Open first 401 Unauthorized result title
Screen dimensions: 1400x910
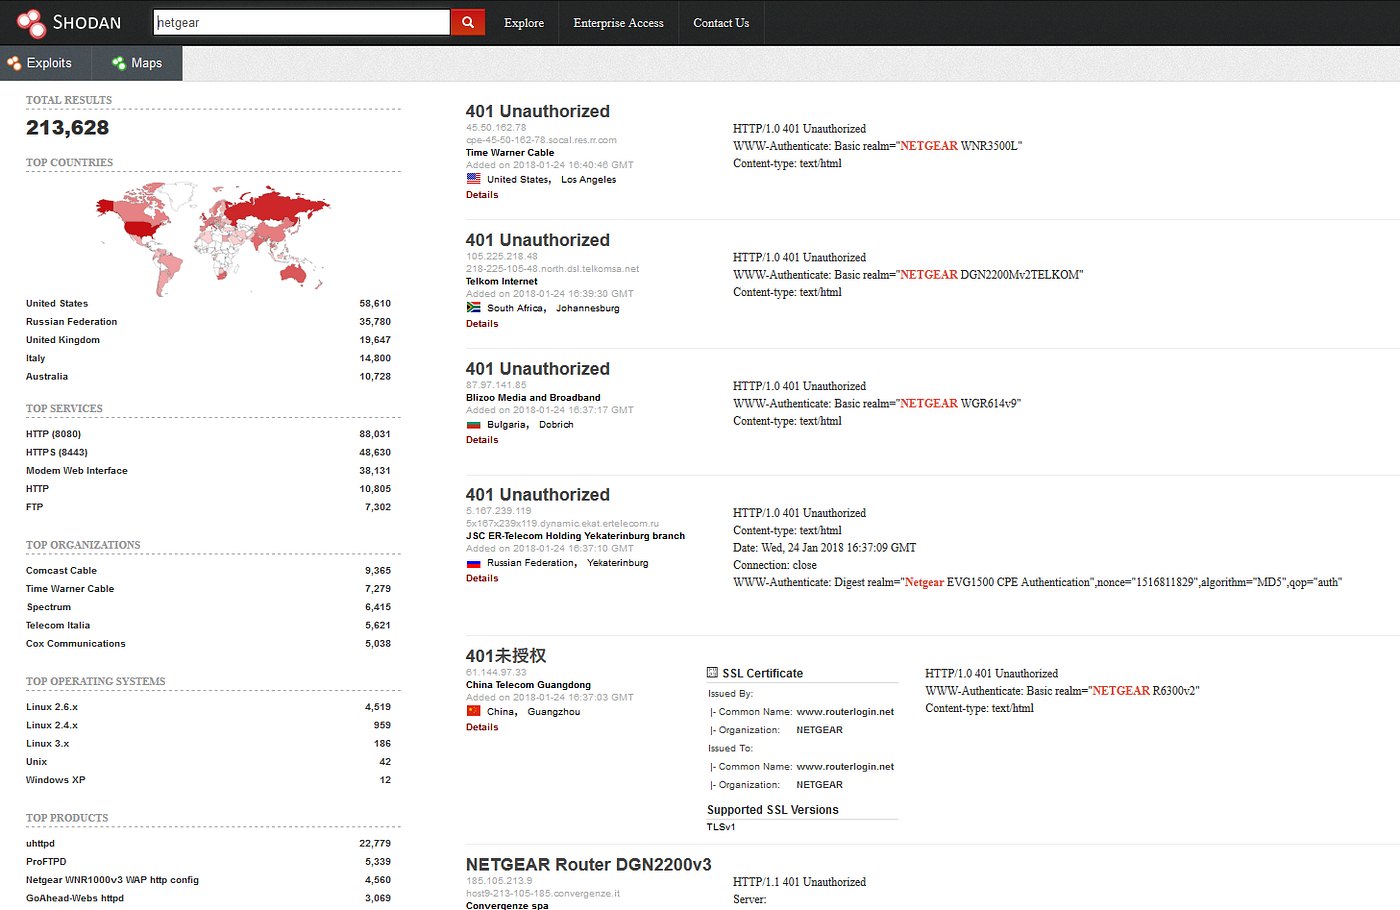click(x=537, y=111)
